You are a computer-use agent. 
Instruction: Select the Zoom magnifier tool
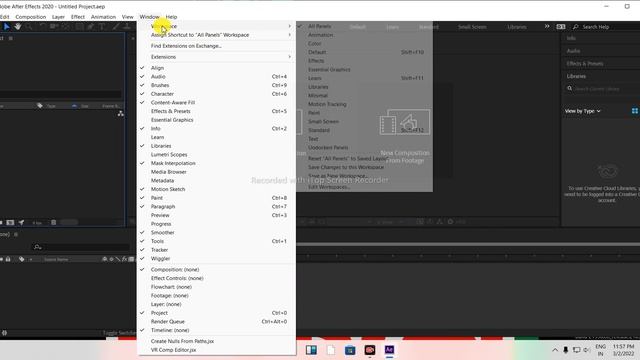click(x=29, y=27)
